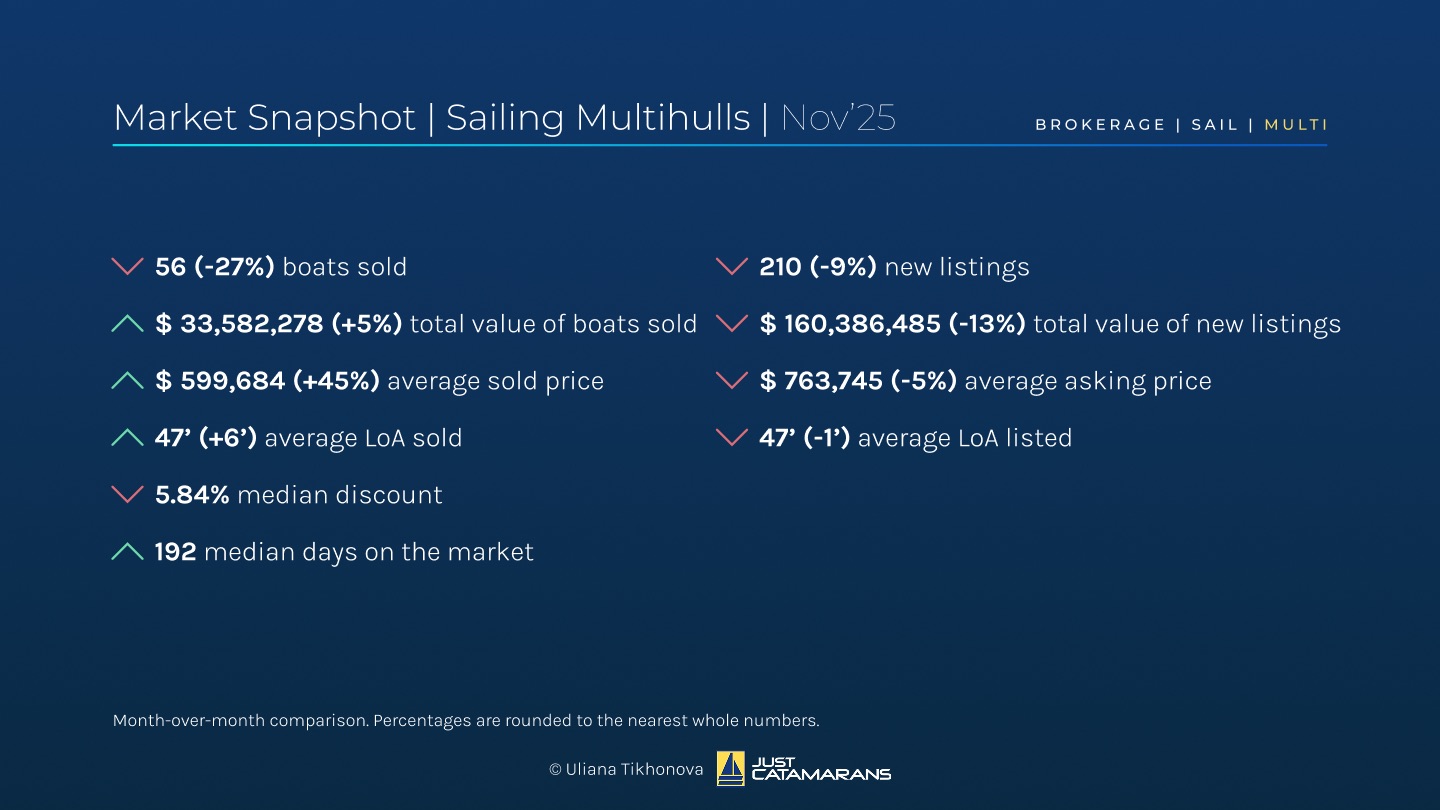1440x810 pixels.
Task: Click the down arrow beside average LoA listed
Action: (732, 438)
